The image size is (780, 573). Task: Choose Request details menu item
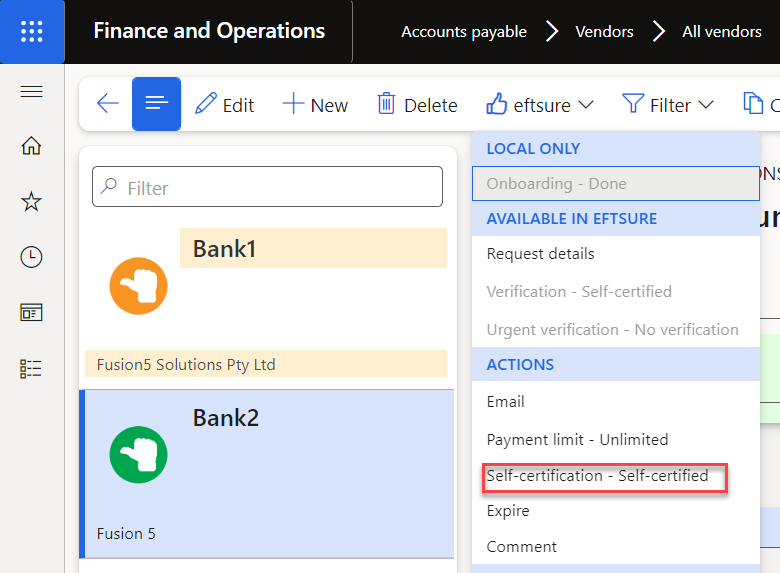[x=616, y=254]
